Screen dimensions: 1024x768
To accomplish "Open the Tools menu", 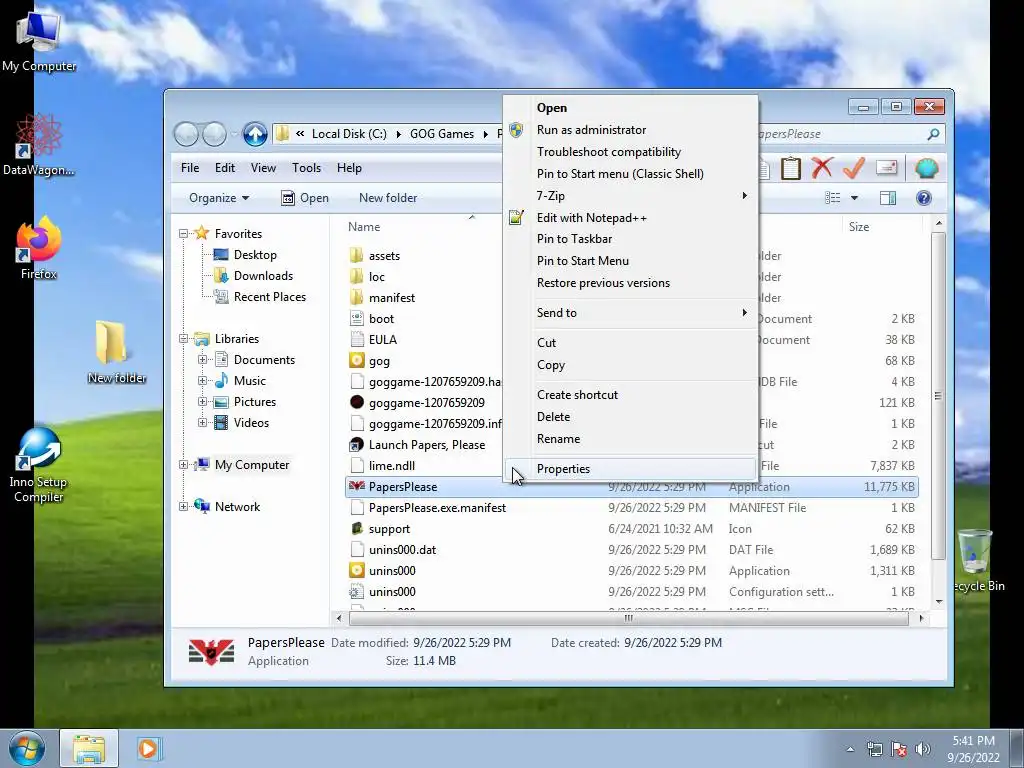I will pos(306,168).
